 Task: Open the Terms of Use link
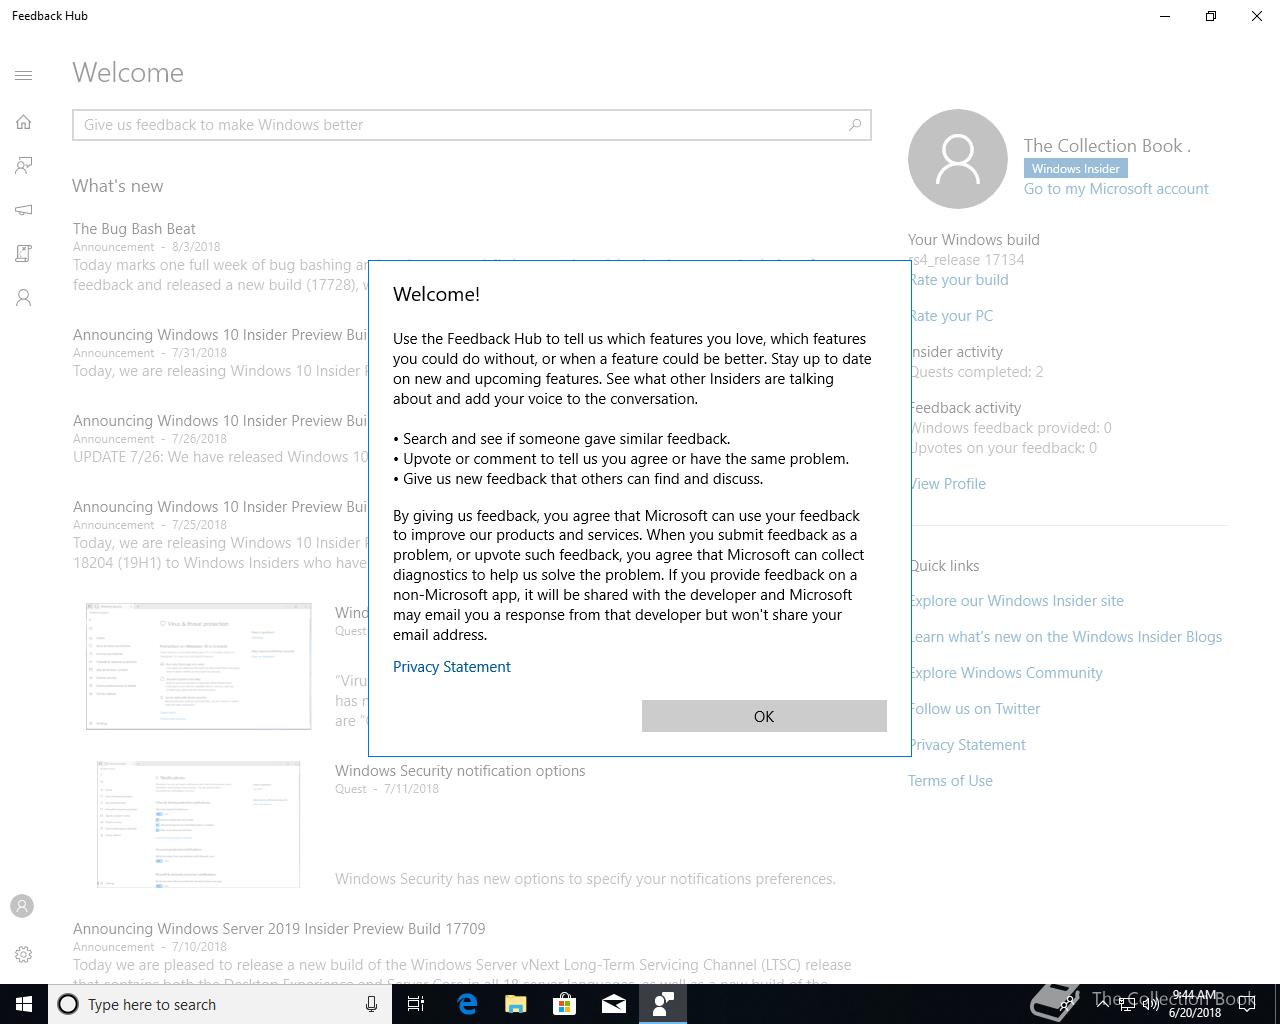[950, 781]
